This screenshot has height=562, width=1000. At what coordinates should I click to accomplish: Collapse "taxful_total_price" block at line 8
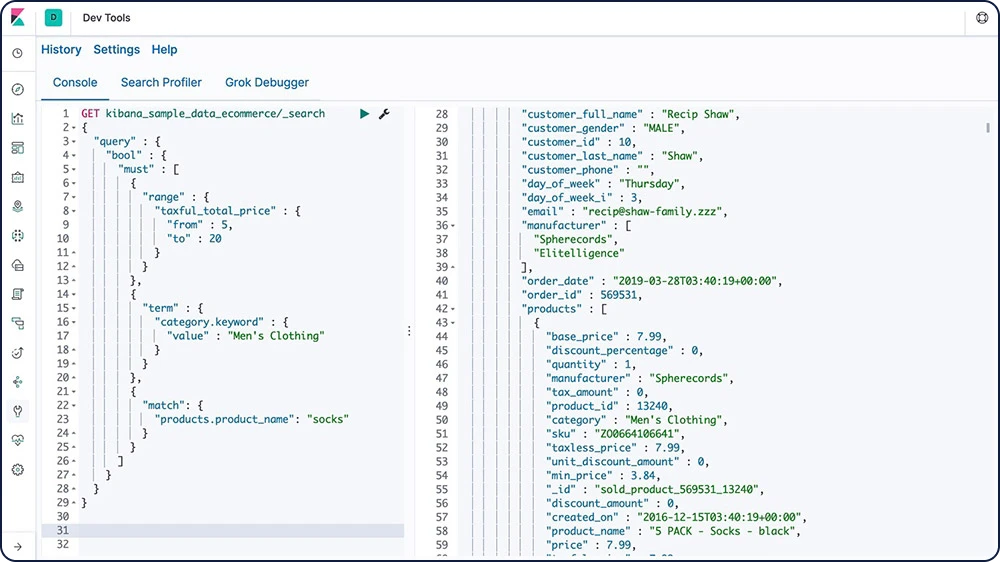(x=73, y=211)
